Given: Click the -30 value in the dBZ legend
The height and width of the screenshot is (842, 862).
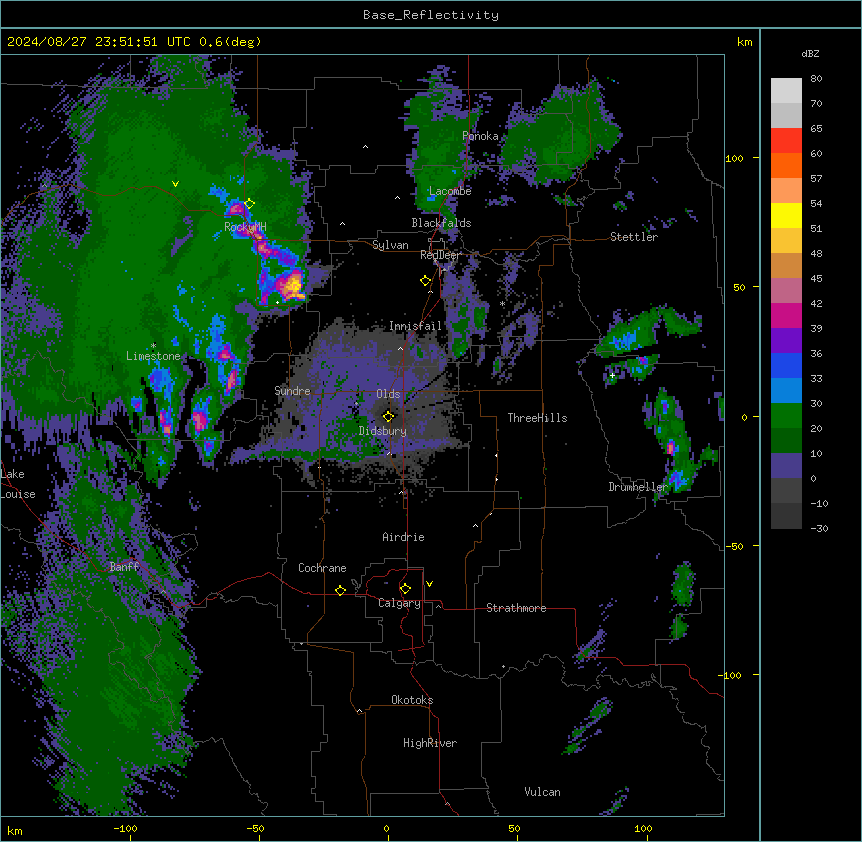Looking at the screenshot, I should 819,528.
